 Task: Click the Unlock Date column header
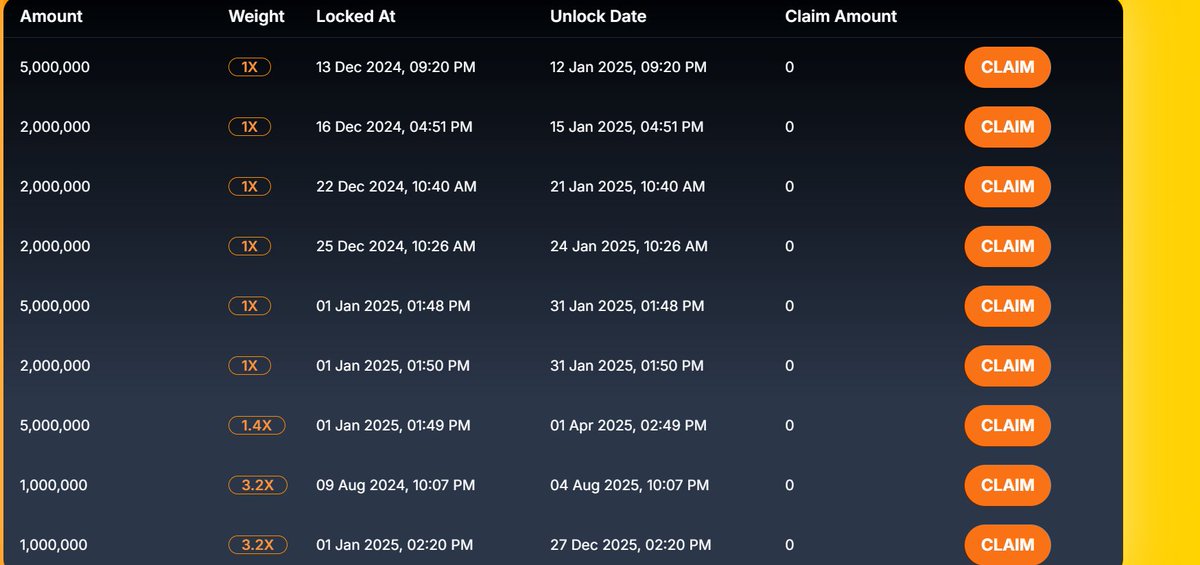point(598,16)
